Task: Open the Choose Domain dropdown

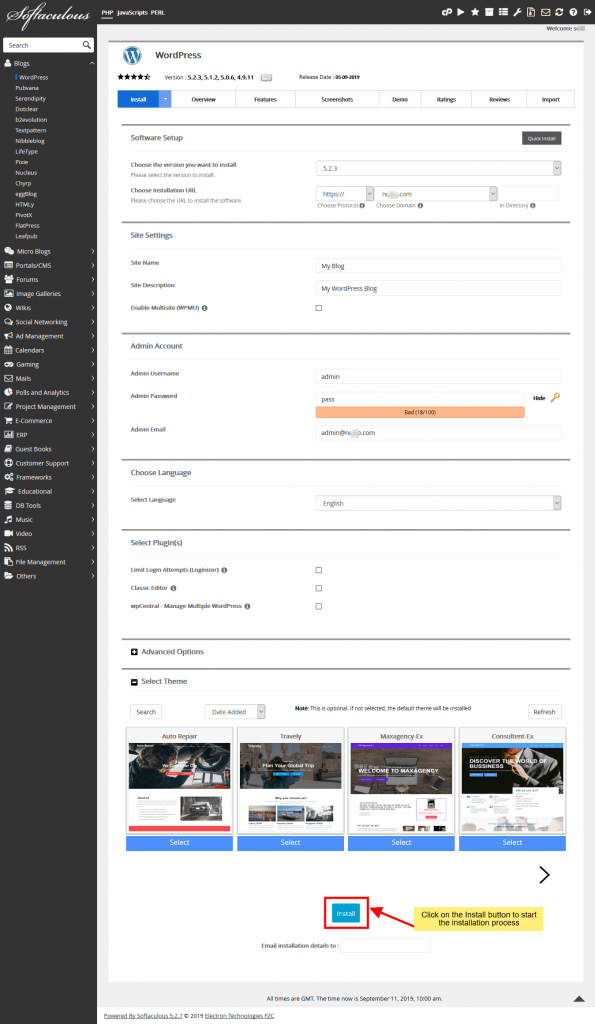Action: [436, 194]
